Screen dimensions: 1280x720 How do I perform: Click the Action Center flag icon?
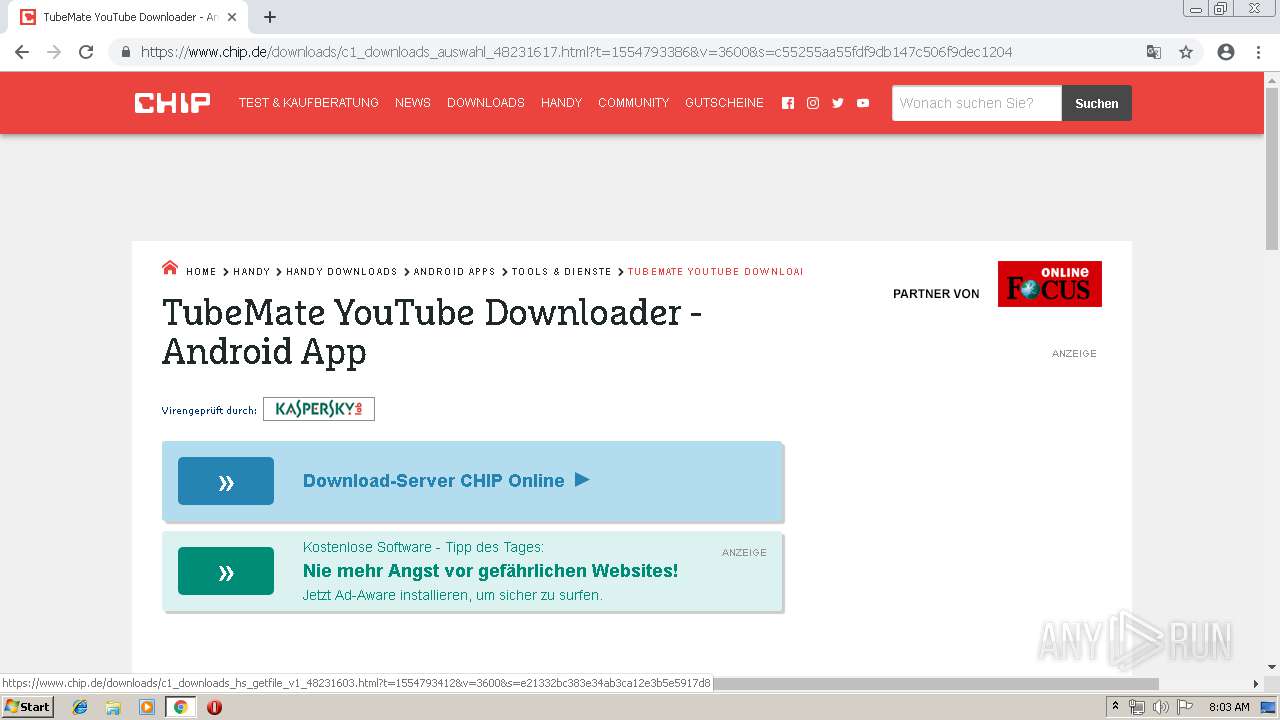pyautogui.click(x=1185, y=707)
